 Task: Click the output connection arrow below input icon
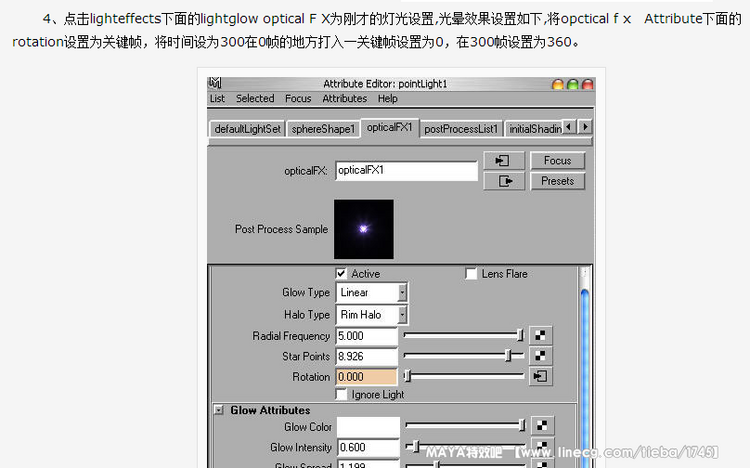click(504, 181)
